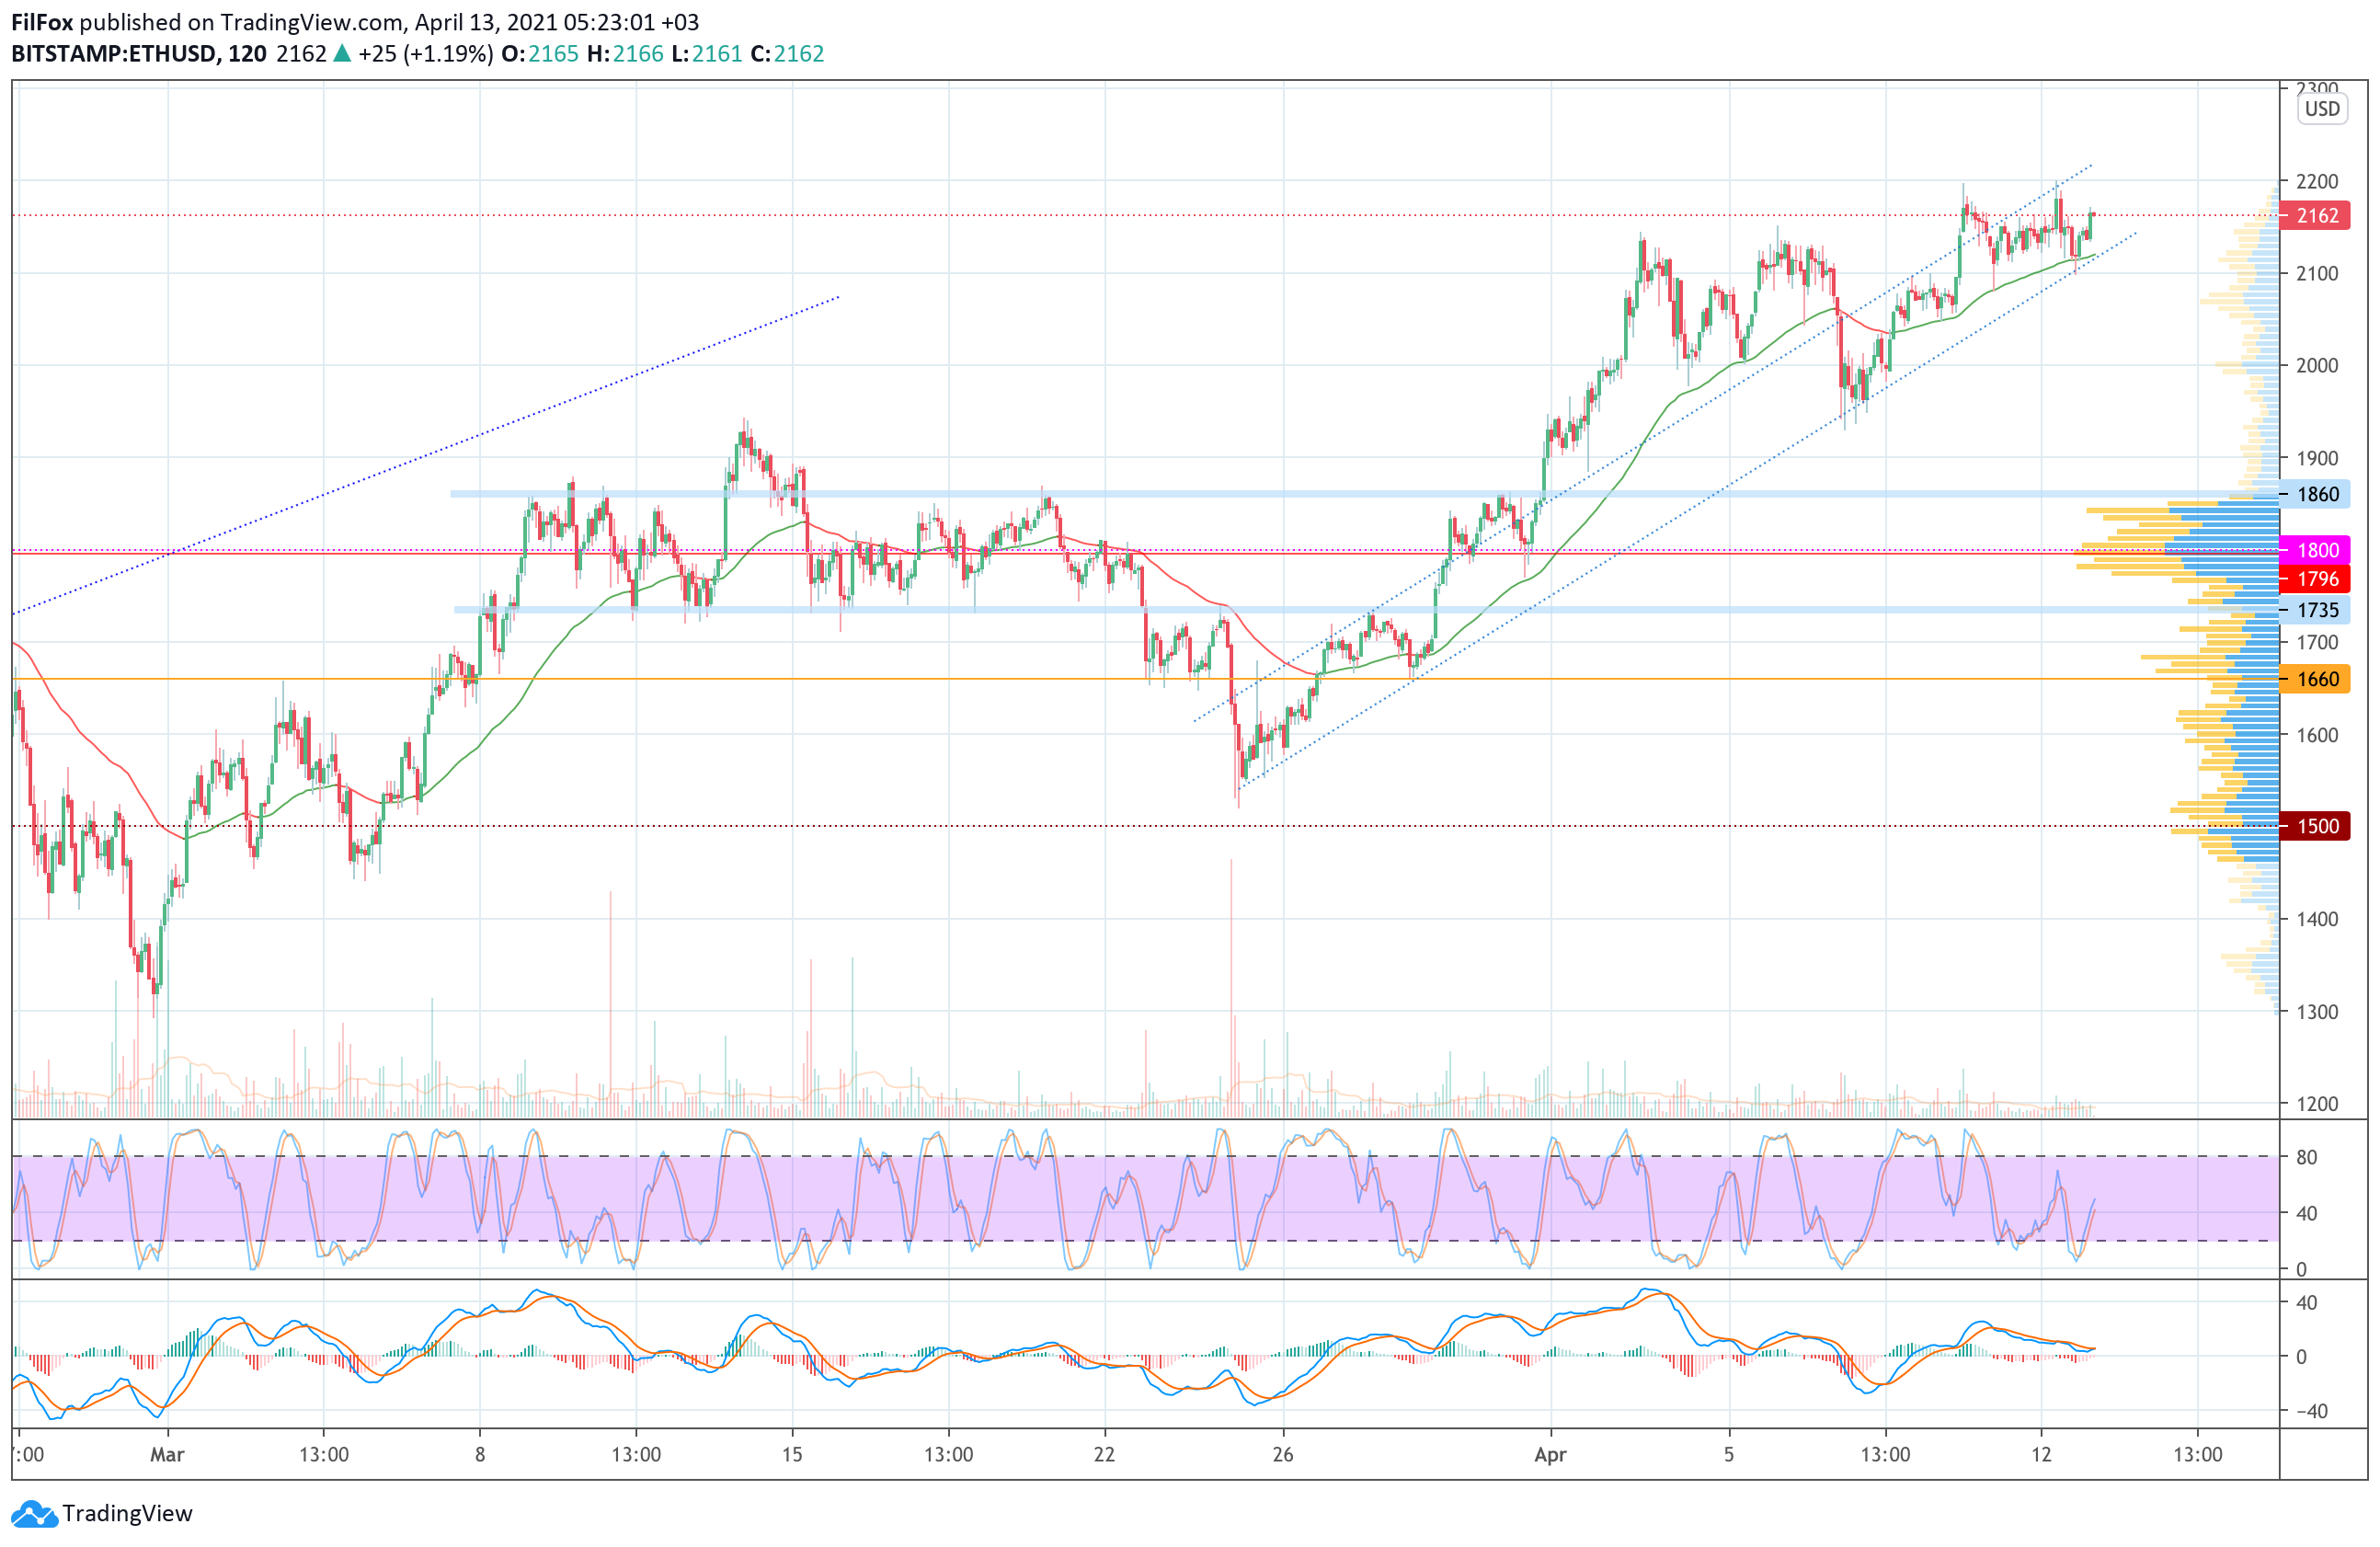This screenshot has height=1547, width=2380.
Task: Click the 1860 light-blue price level label
Action: pos(2316,494)
